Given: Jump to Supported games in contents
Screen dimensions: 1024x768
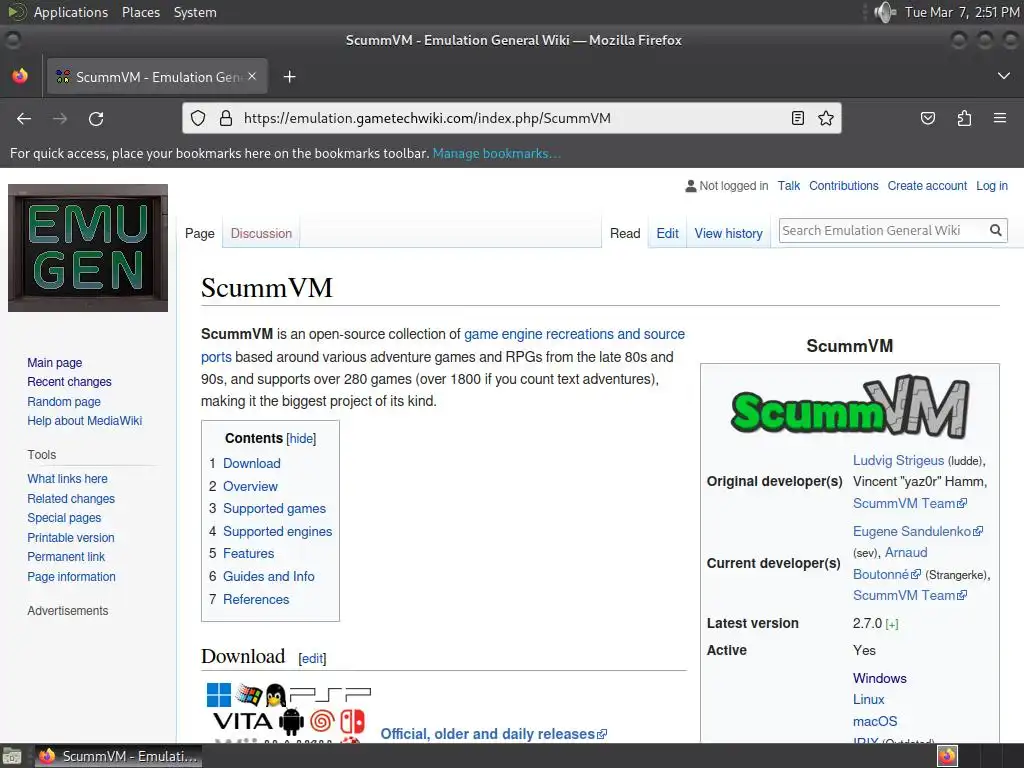Looking at the screenshot, I should tap(274, 508).
